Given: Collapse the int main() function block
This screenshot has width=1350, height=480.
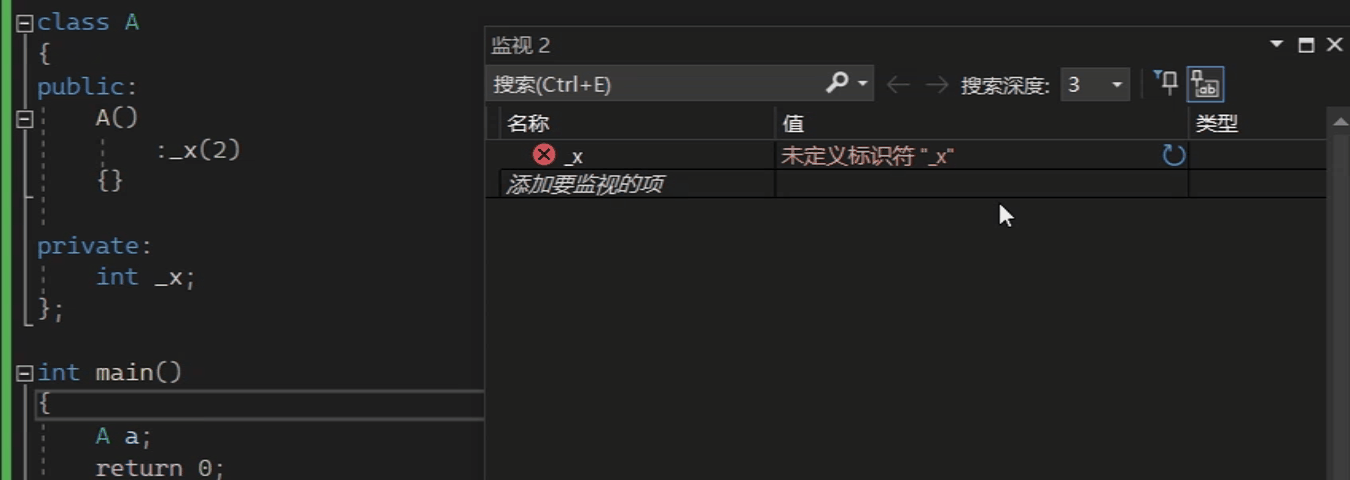Looking at the screenshot, I should [25, 373].
